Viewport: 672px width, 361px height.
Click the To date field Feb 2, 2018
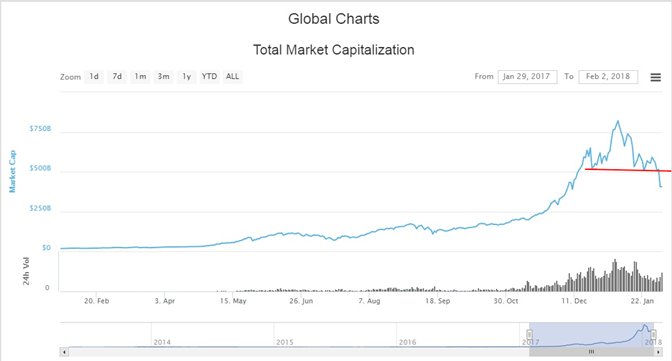pos(608,77)
